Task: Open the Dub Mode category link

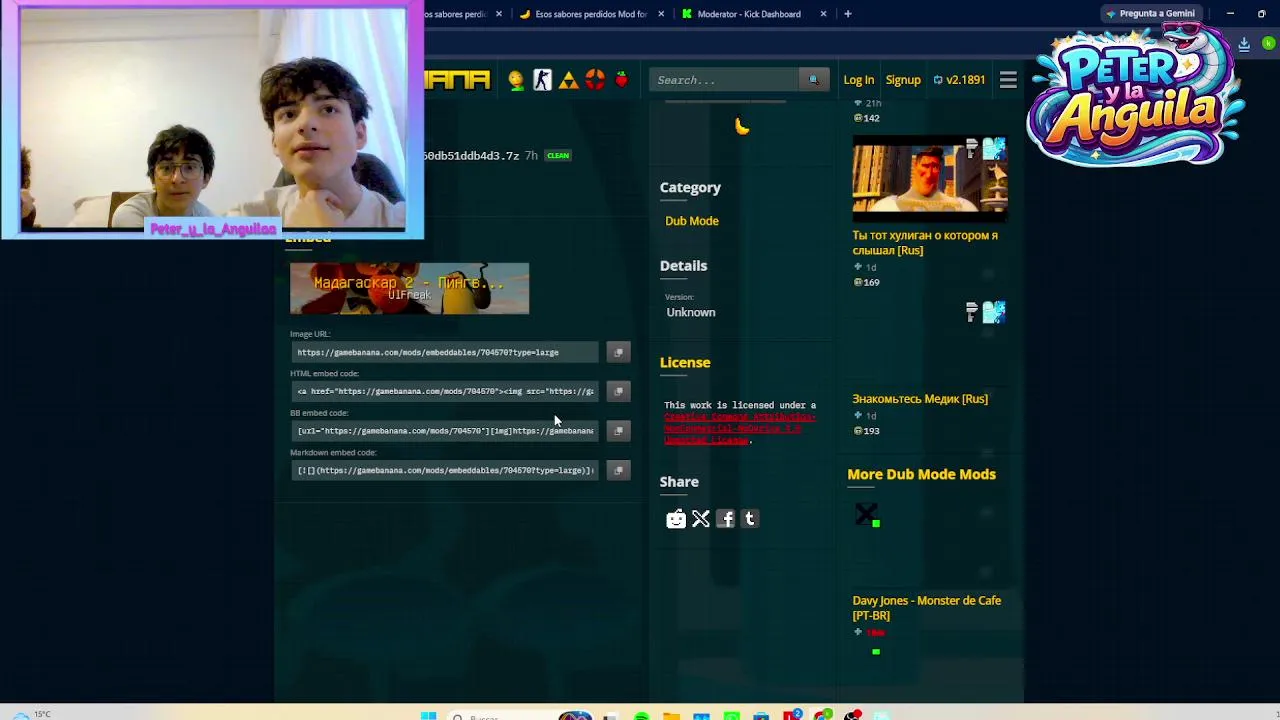Action: pos(692,221)
